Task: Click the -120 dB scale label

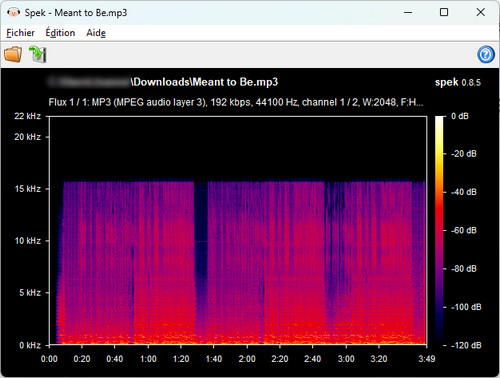Action: point(466,345)
